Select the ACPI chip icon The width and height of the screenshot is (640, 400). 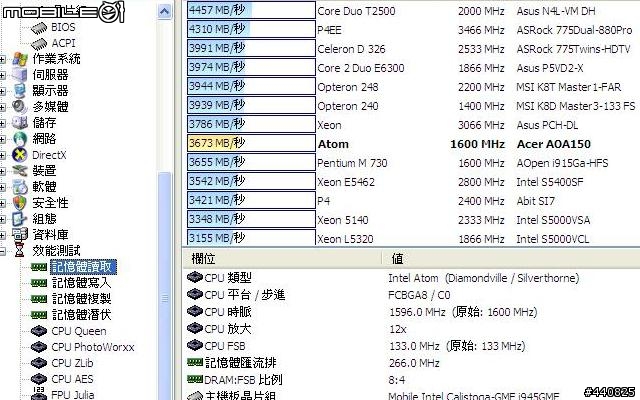39,43
